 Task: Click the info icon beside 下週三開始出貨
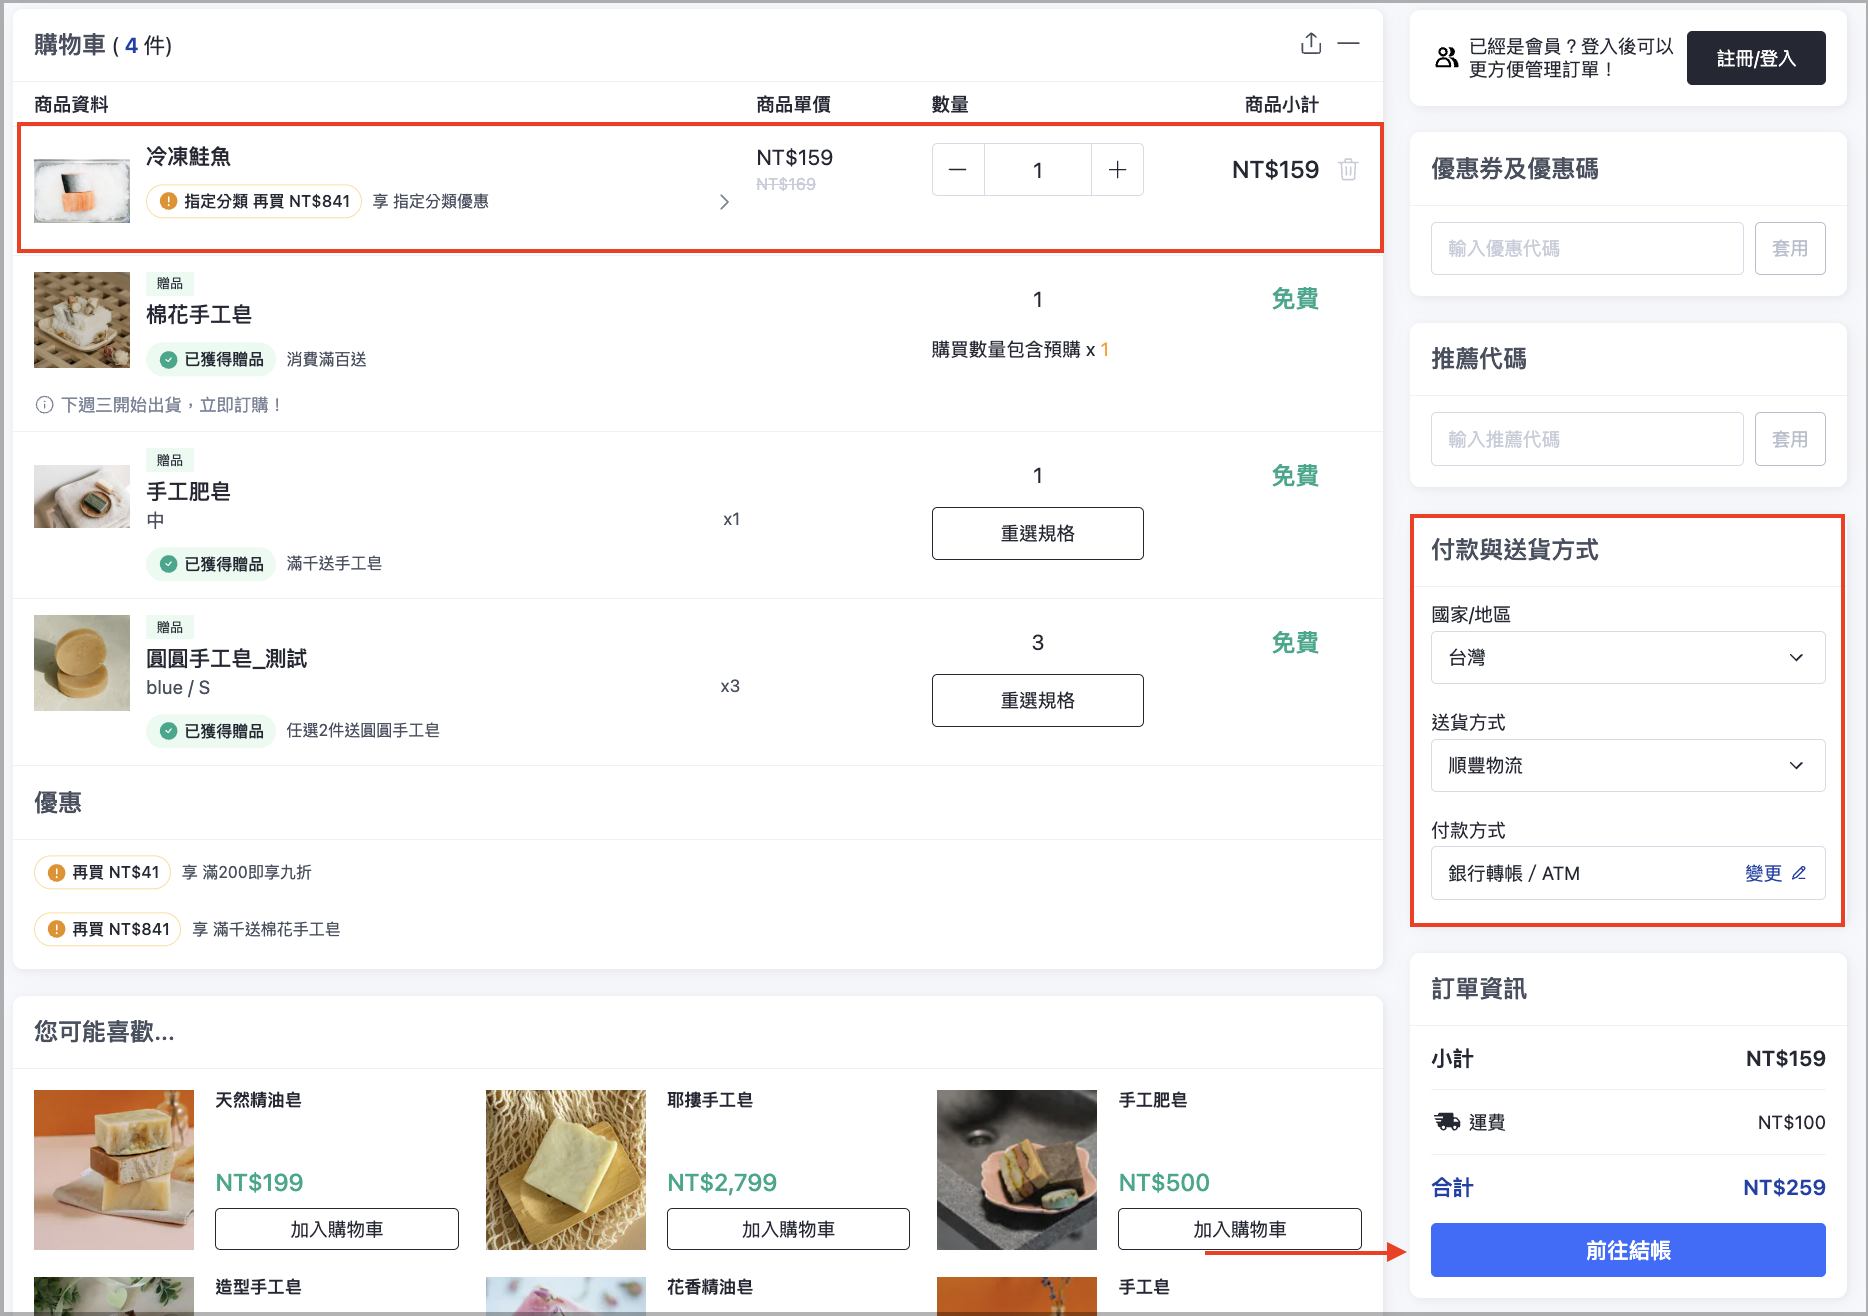click(x=44, y=405)
